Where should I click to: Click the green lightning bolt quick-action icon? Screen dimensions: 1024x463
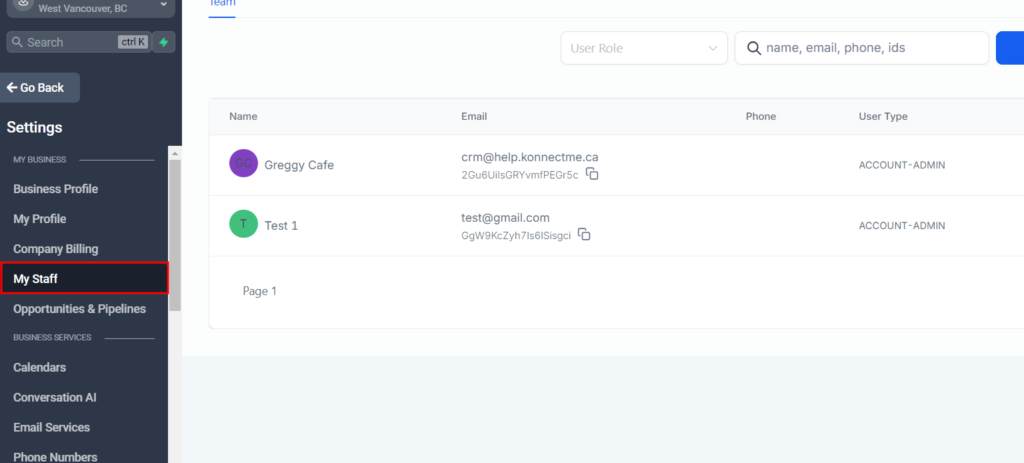coord(163,42)
